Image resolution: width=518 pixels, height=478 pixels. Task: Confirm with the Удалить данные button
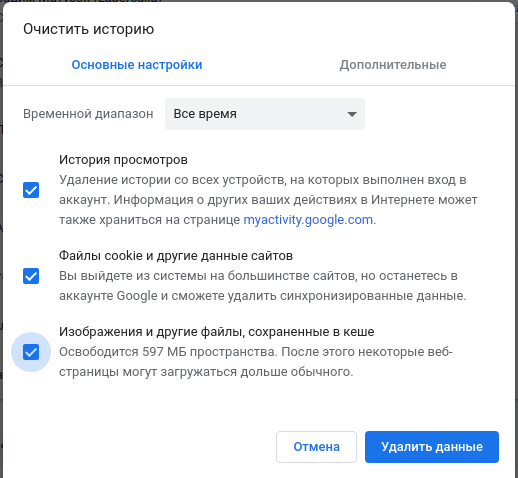click(x=432, y=447)
